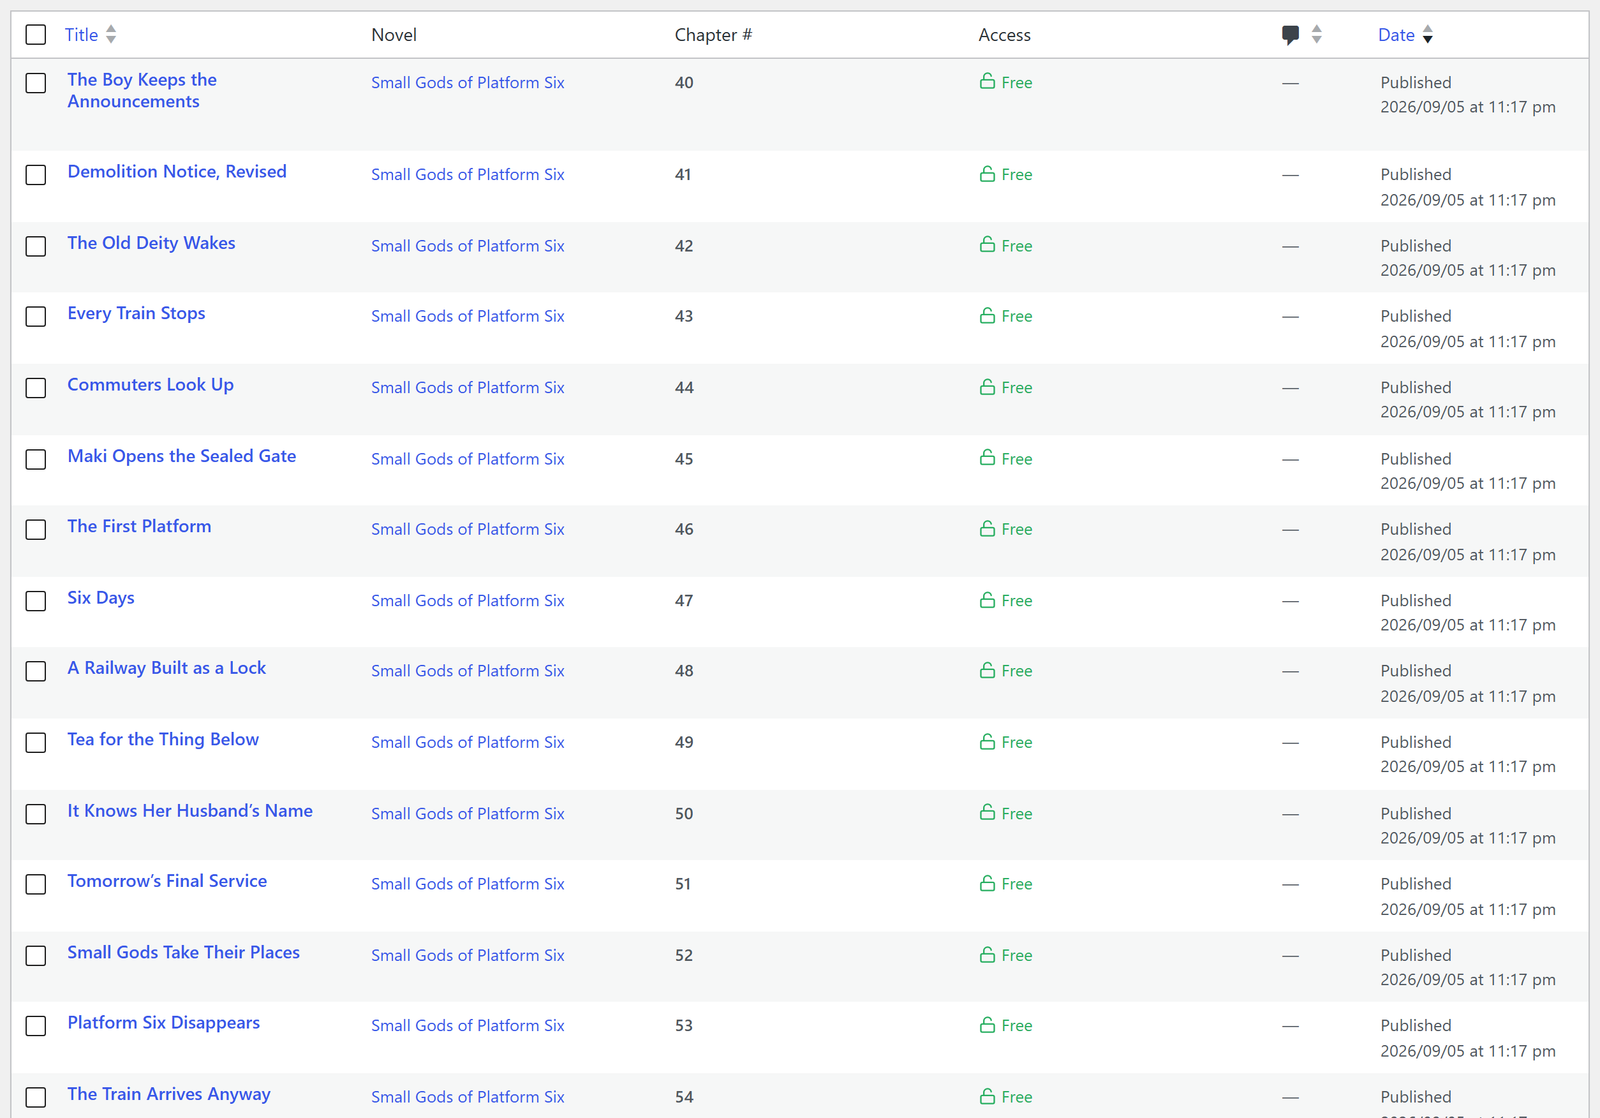Screen dimensions: 1600x1118
Task: Click the novel link in the chapter 53 row
Action: 468,1025
